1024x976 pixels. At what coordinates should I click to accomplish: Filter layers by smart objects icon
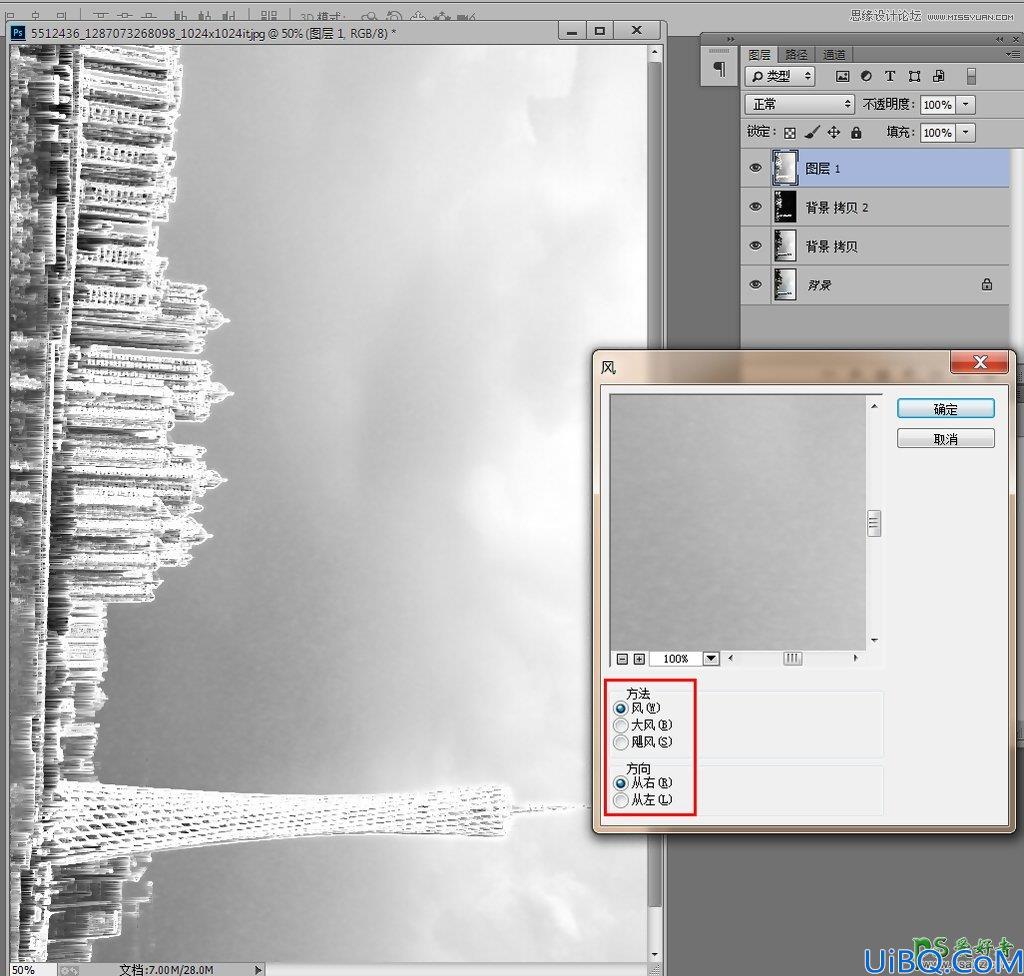pyautogui.click(x=938, y=76)
